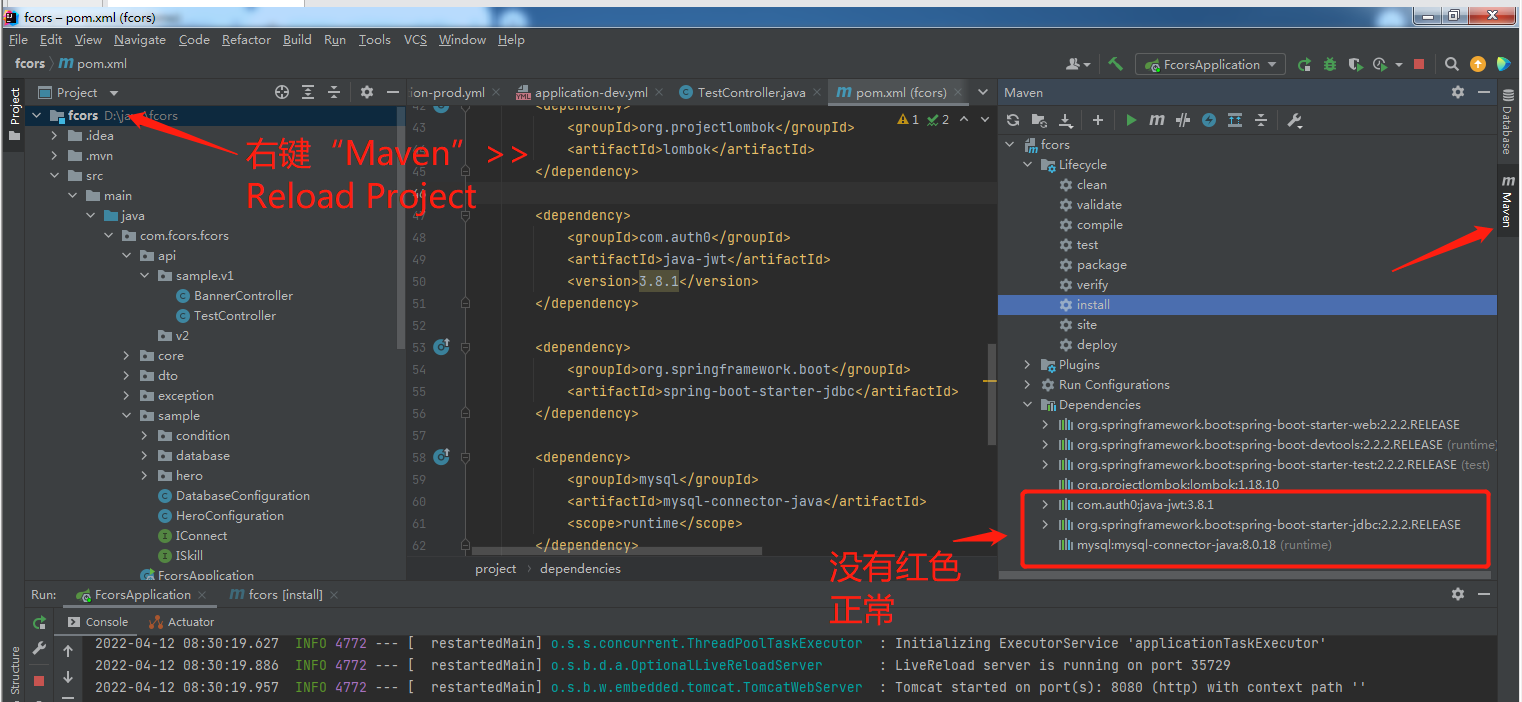Expand the com.auth0:java-jwt:3.8.1 dependency

click(1046, 505)
